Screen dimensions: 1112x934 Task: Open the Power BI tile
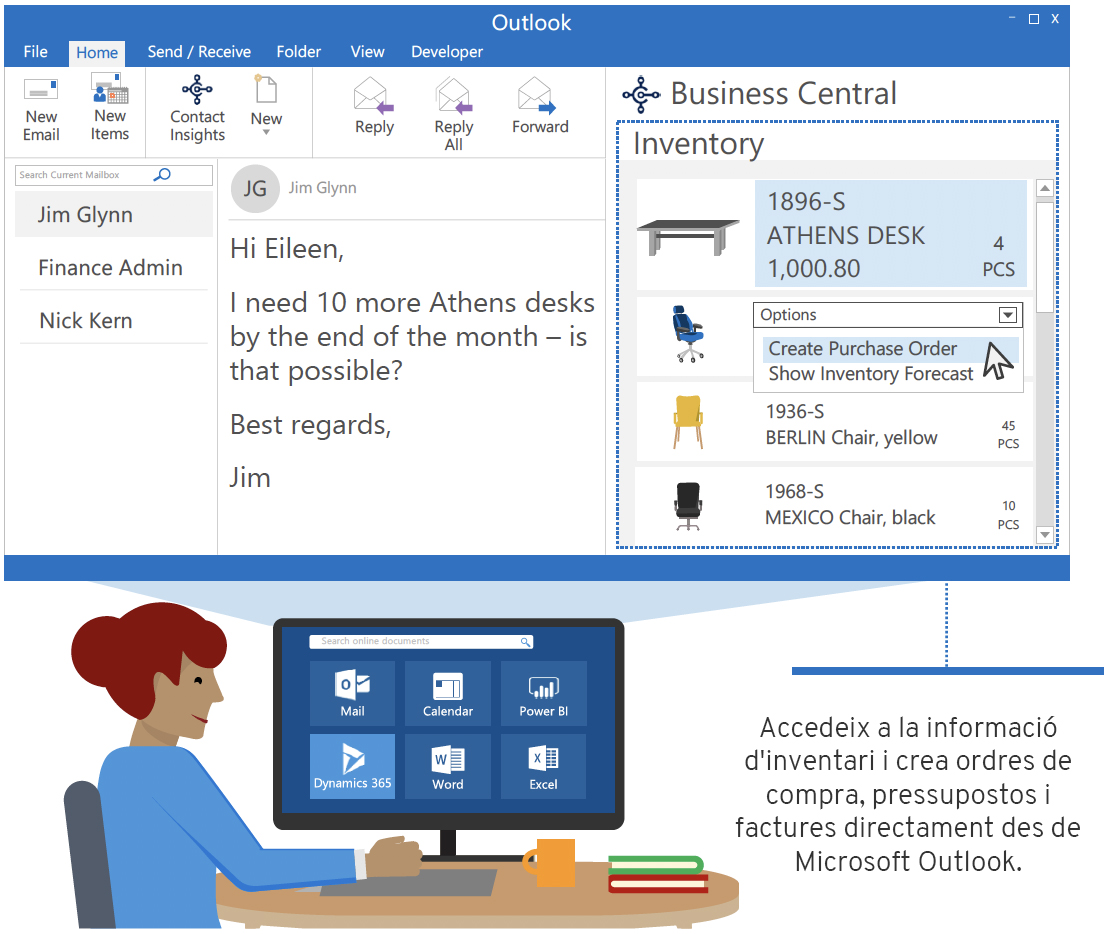click(543, 693)
